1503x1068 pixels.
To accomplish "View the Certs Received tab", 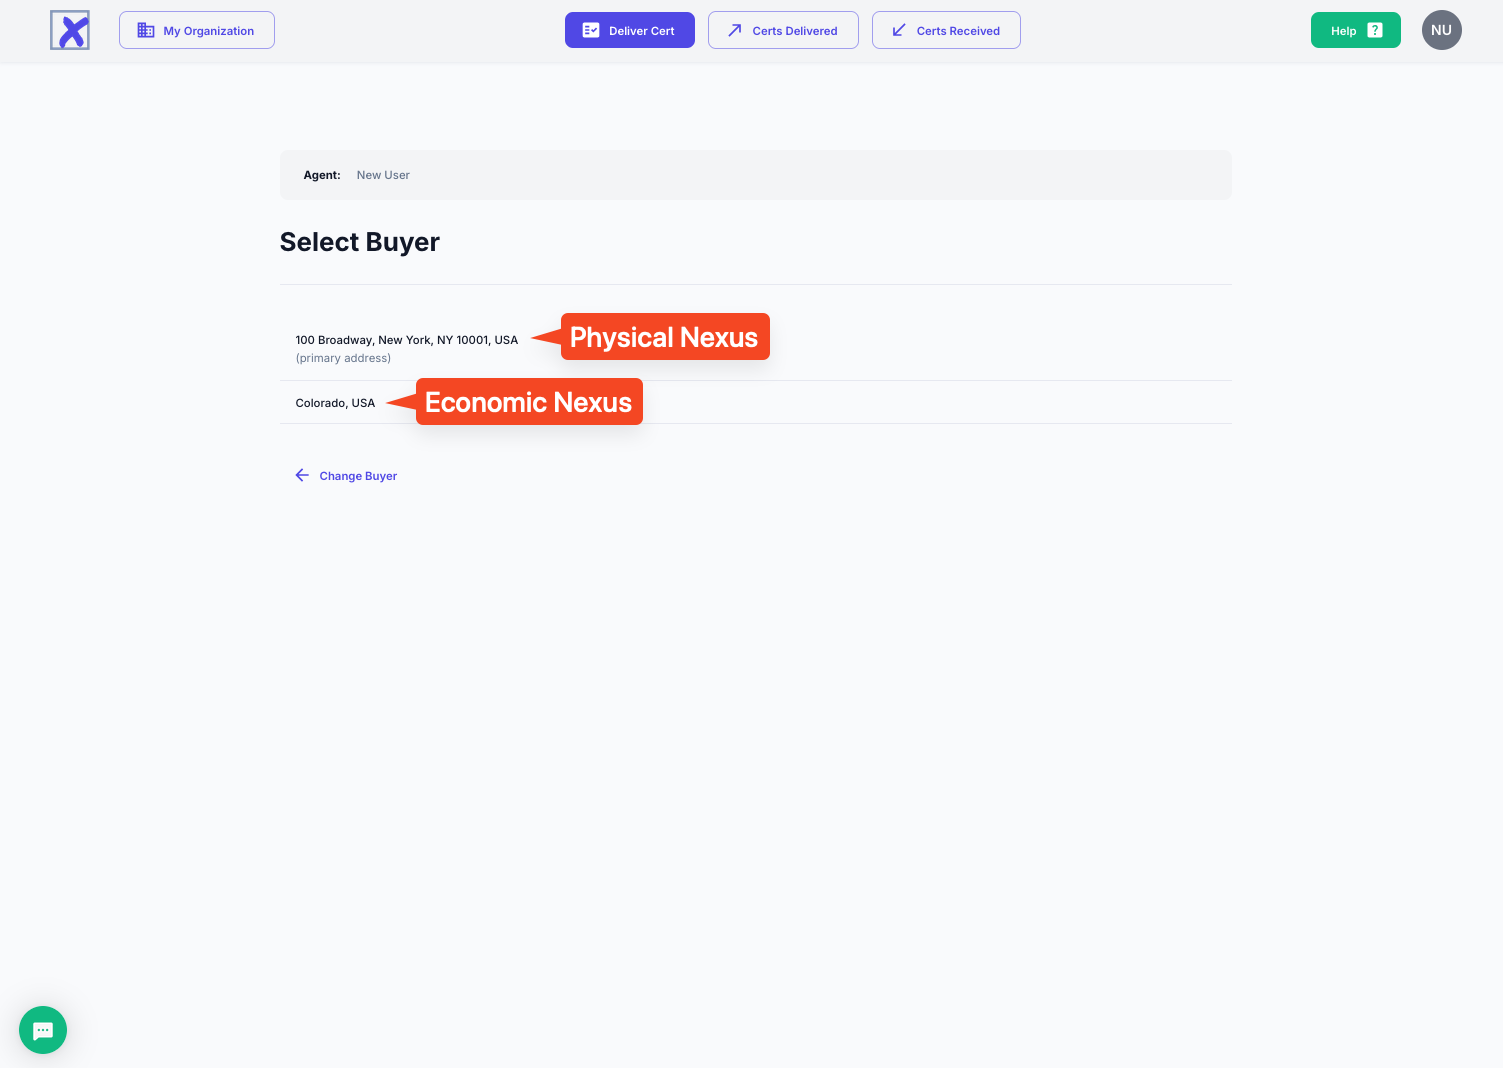I will (946, 30).
